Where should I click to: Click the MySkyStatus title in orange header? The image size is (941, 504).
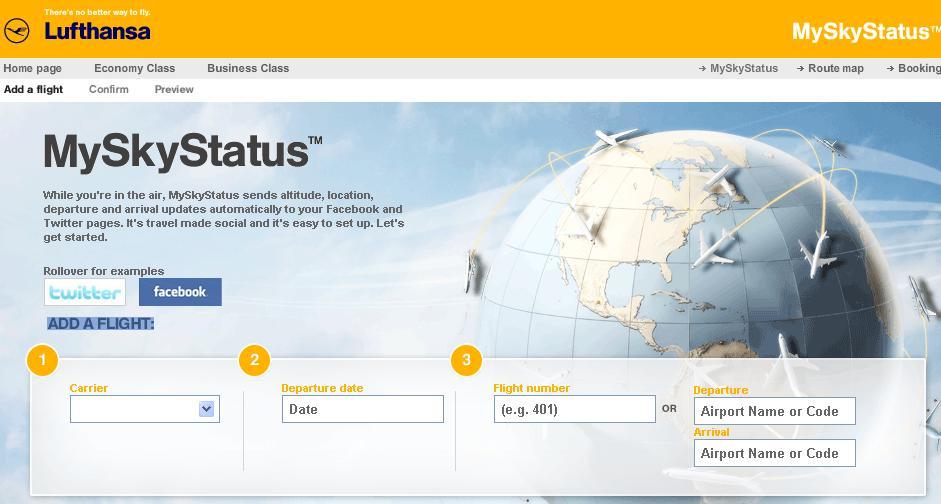click(x=866, y=32)
